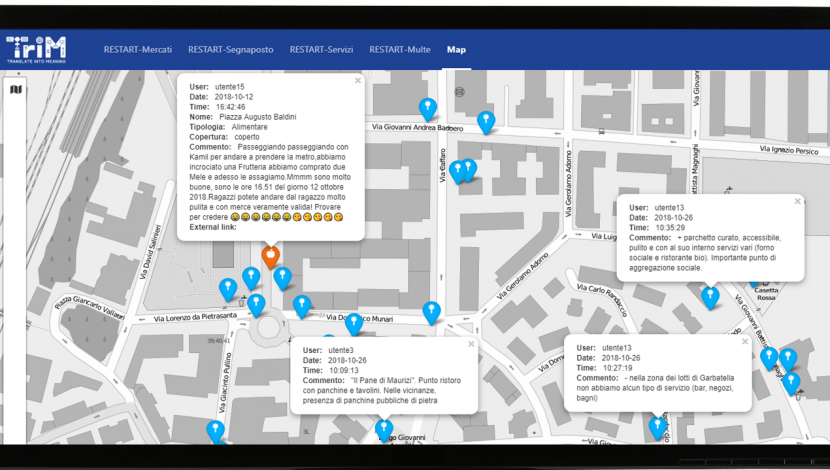Select blue marker right of the Badoero street label

pyautogui.click(x=485, y=122)
